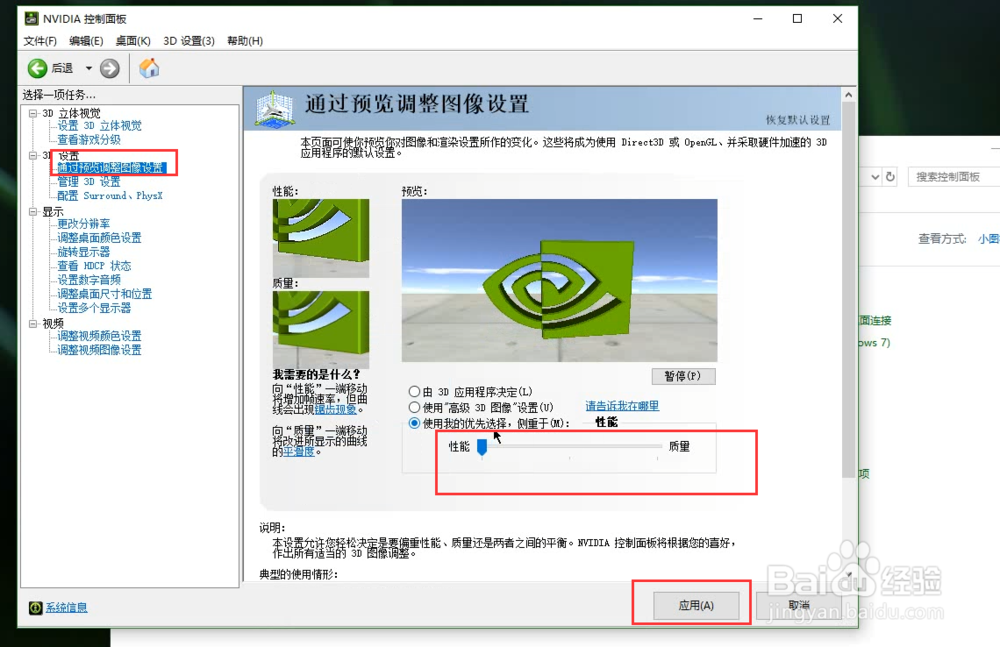Select 查看游戏分级 in tree

pos(89,140)
